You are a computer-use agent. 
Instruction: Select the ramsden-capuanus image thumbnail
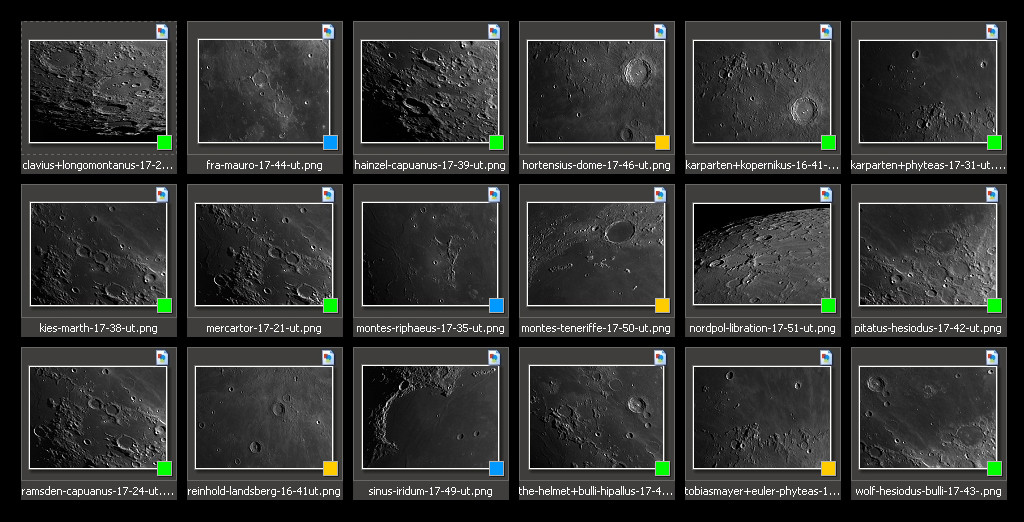click(x=99, y=417)
